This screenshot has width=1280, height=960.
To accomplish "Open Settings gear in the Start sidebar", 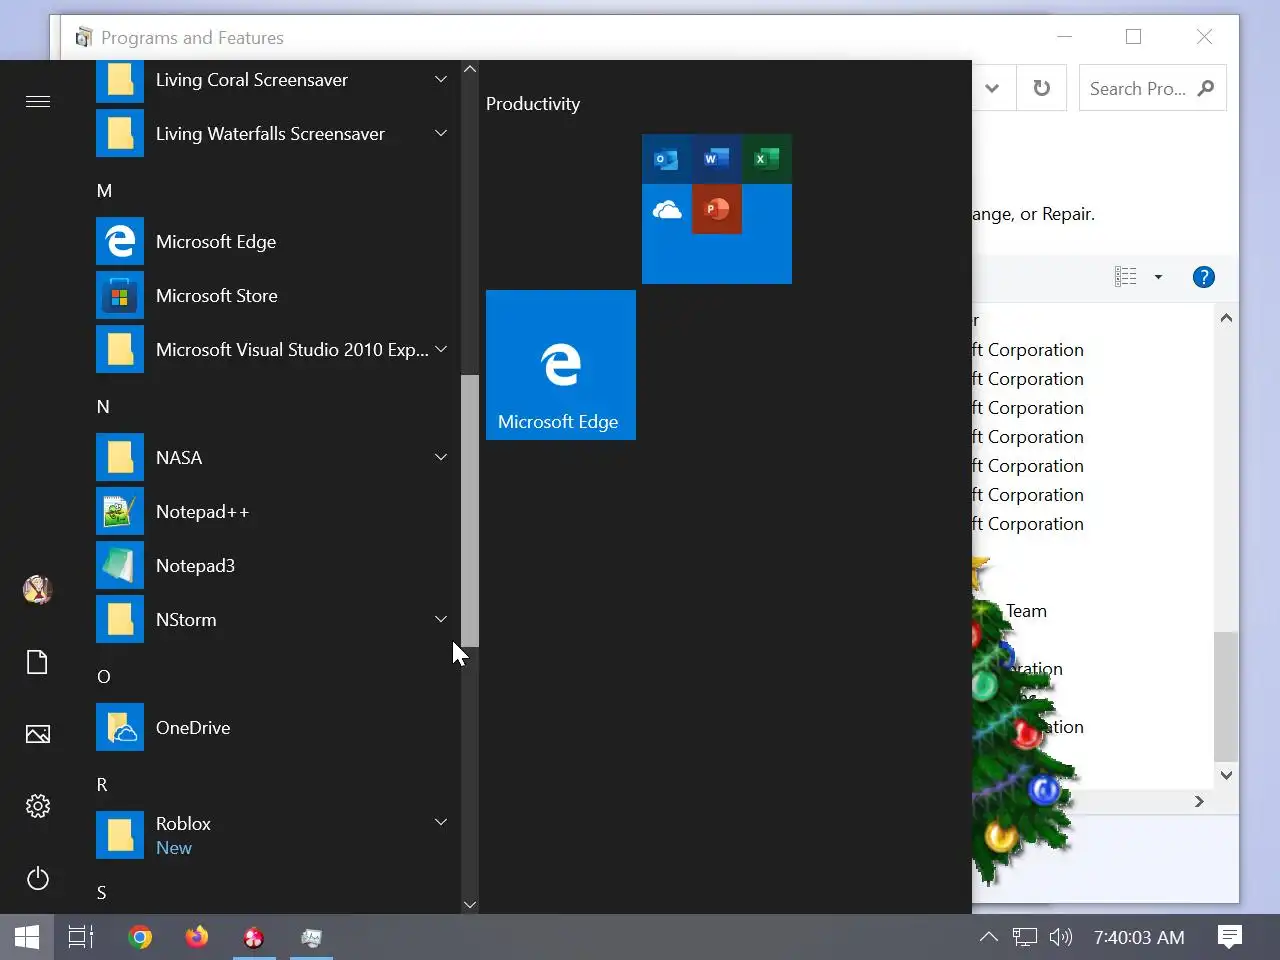I will tap(38, 806).
